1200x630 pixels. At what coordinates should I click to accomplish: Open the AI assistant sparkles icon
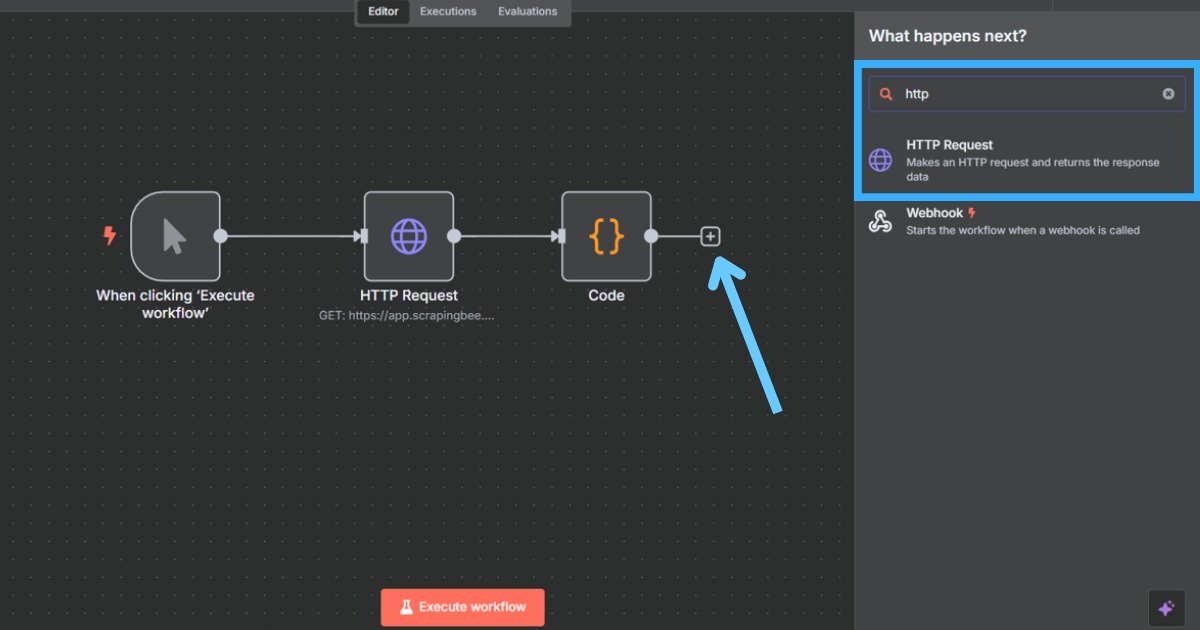[1166, 607]
